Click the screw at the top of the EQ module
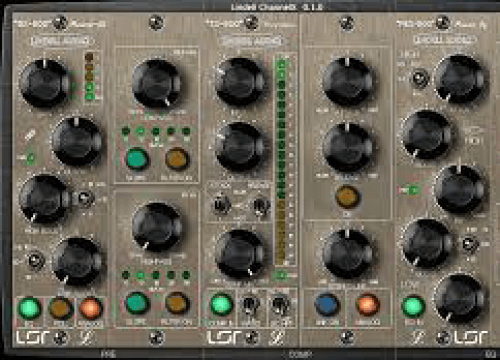Screen dimensions: 500x360 coord(443,23)
